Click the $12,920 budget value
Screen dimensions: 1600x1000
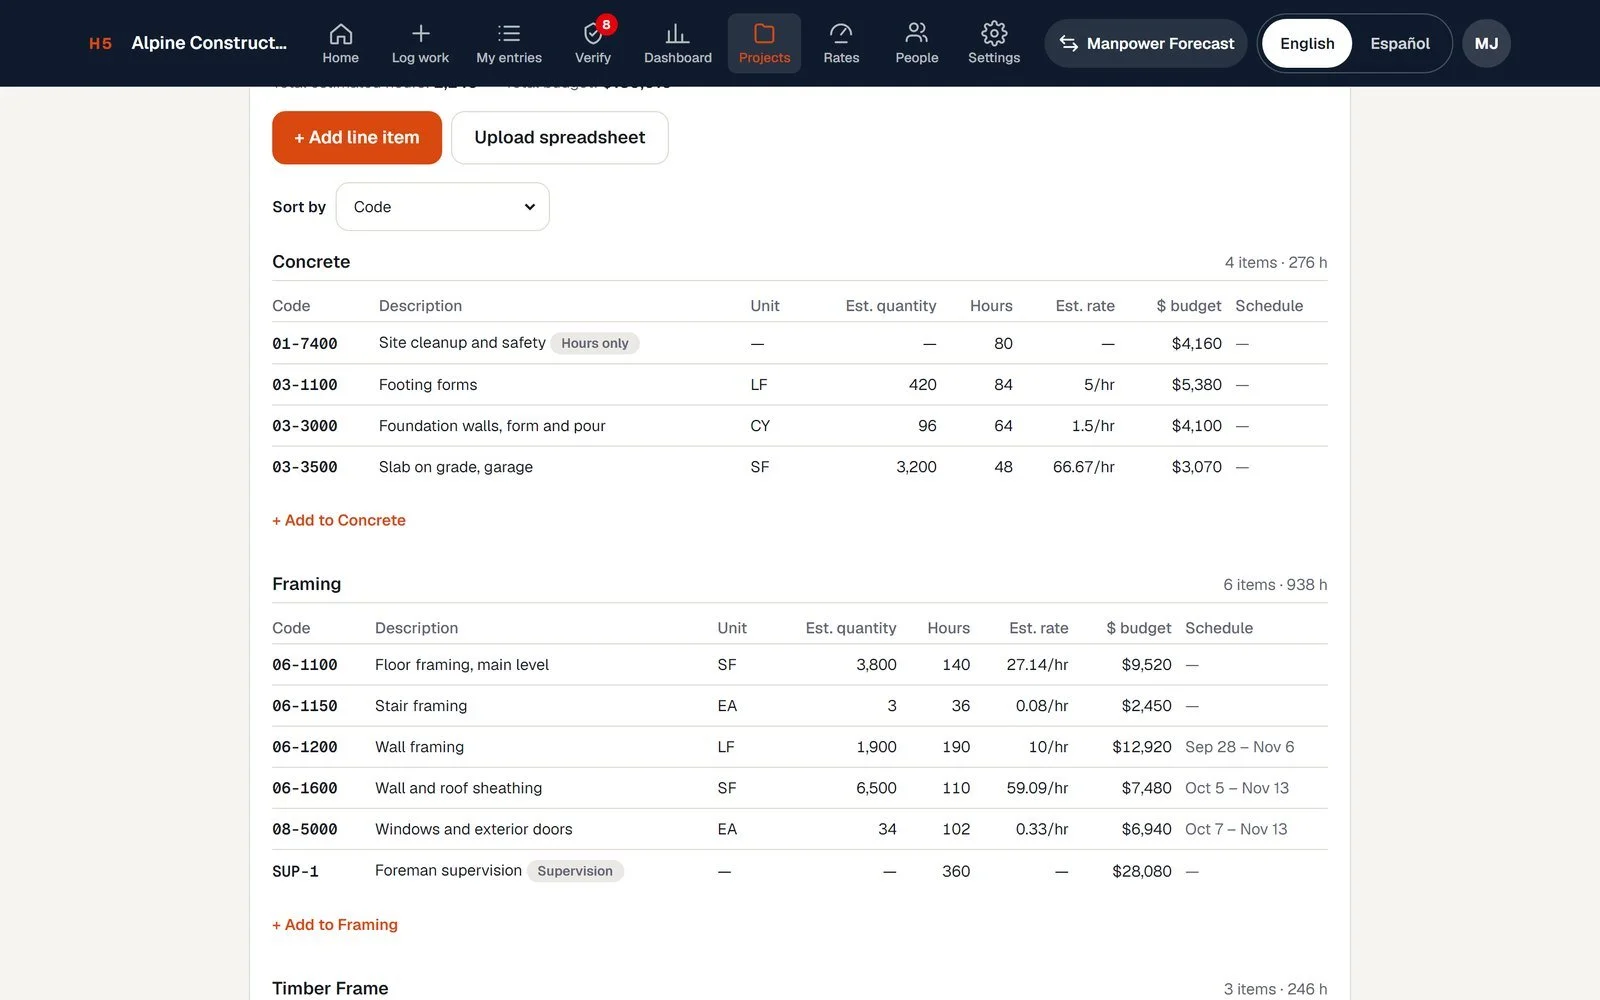[1142, 747]
